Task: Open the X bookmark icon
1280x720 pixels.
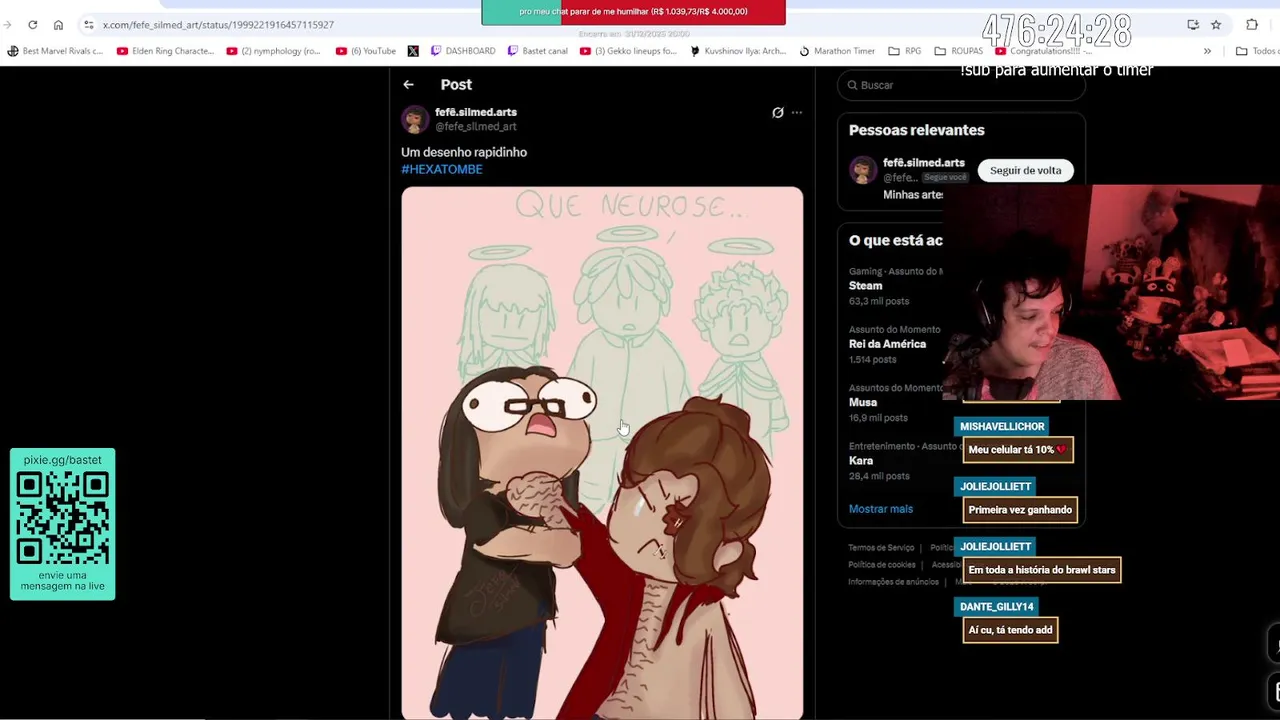Action: pos(413,51)
